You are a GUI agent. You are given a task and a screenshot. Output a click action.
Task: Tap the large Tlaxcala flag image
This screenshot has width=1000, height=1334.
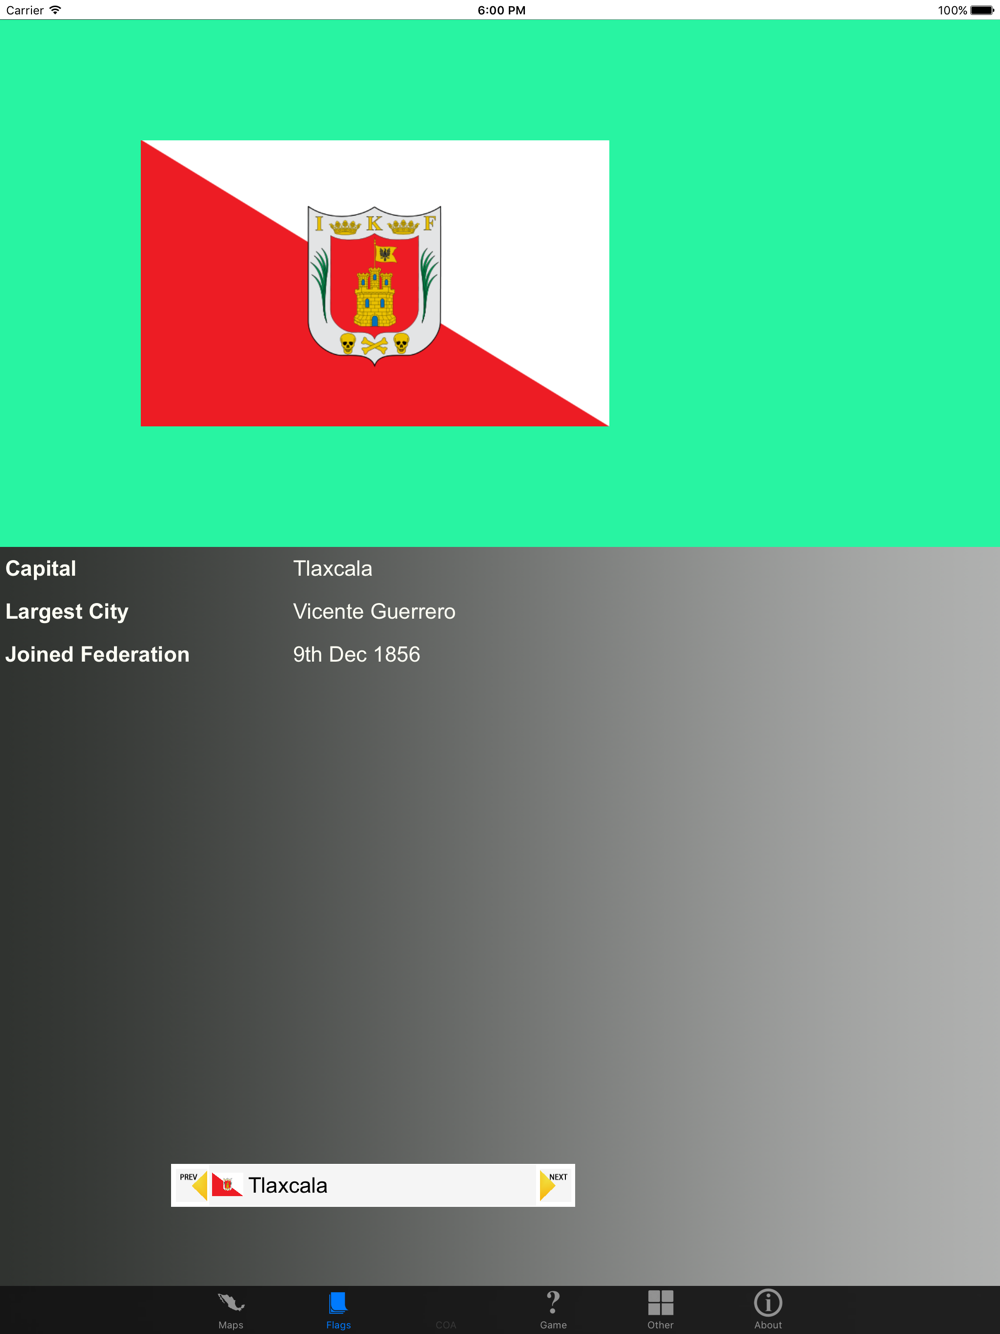pos(375,283)
